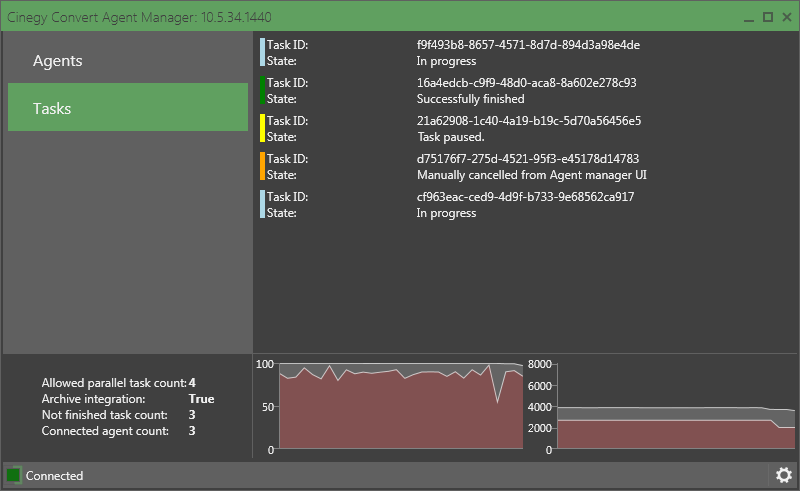Click the green Connected status indicator
This screenshot has width=800, height=491.
[13, 475]
